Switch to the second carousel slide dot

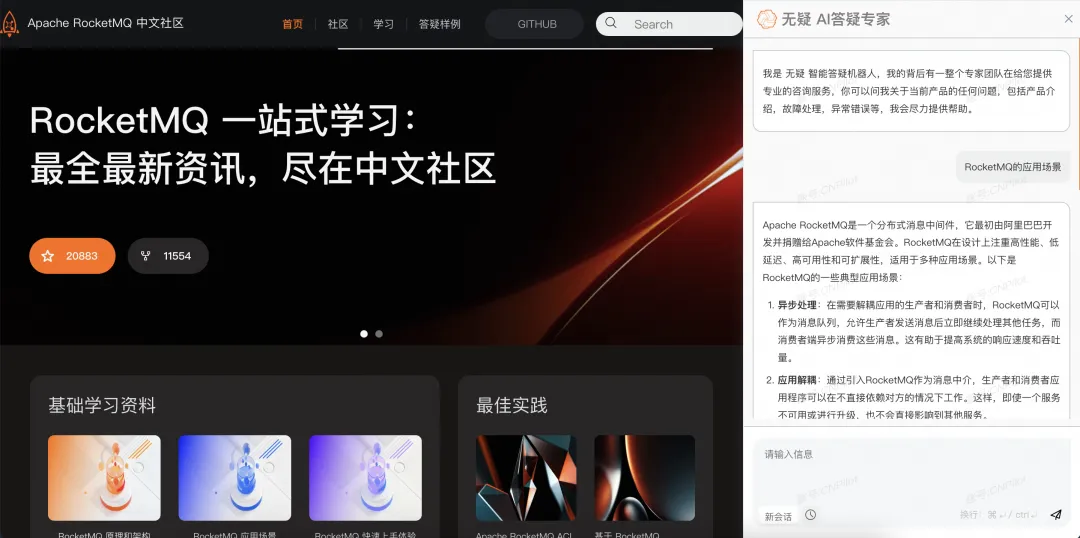(x=379, y=333)
